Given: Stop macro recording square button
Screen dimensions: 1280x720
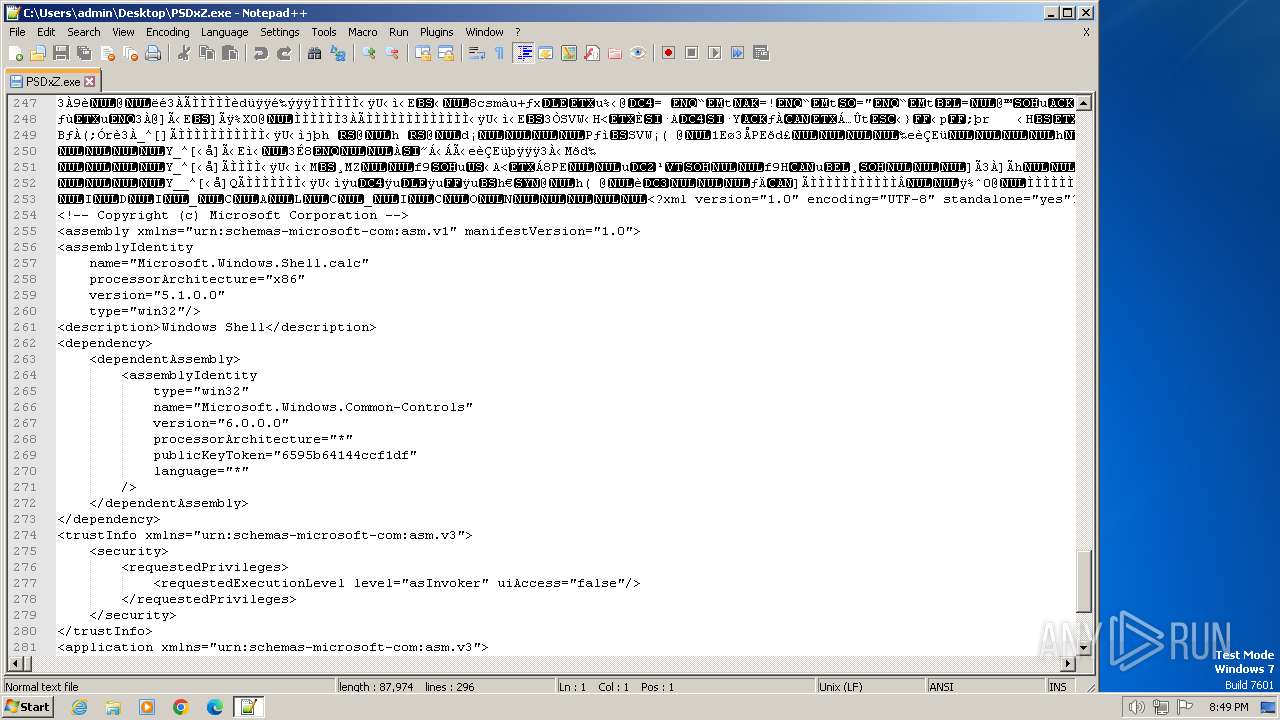Looking at the screenshot, I should (x=692, y=53).
